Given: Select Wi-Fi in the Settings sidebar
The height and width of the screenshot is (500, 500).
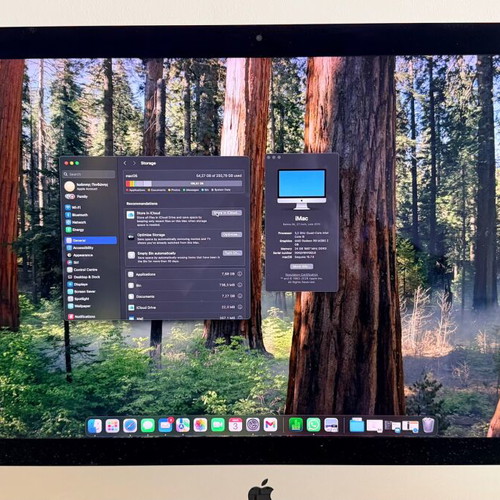Looking at the screenshot, I should 90,207.
